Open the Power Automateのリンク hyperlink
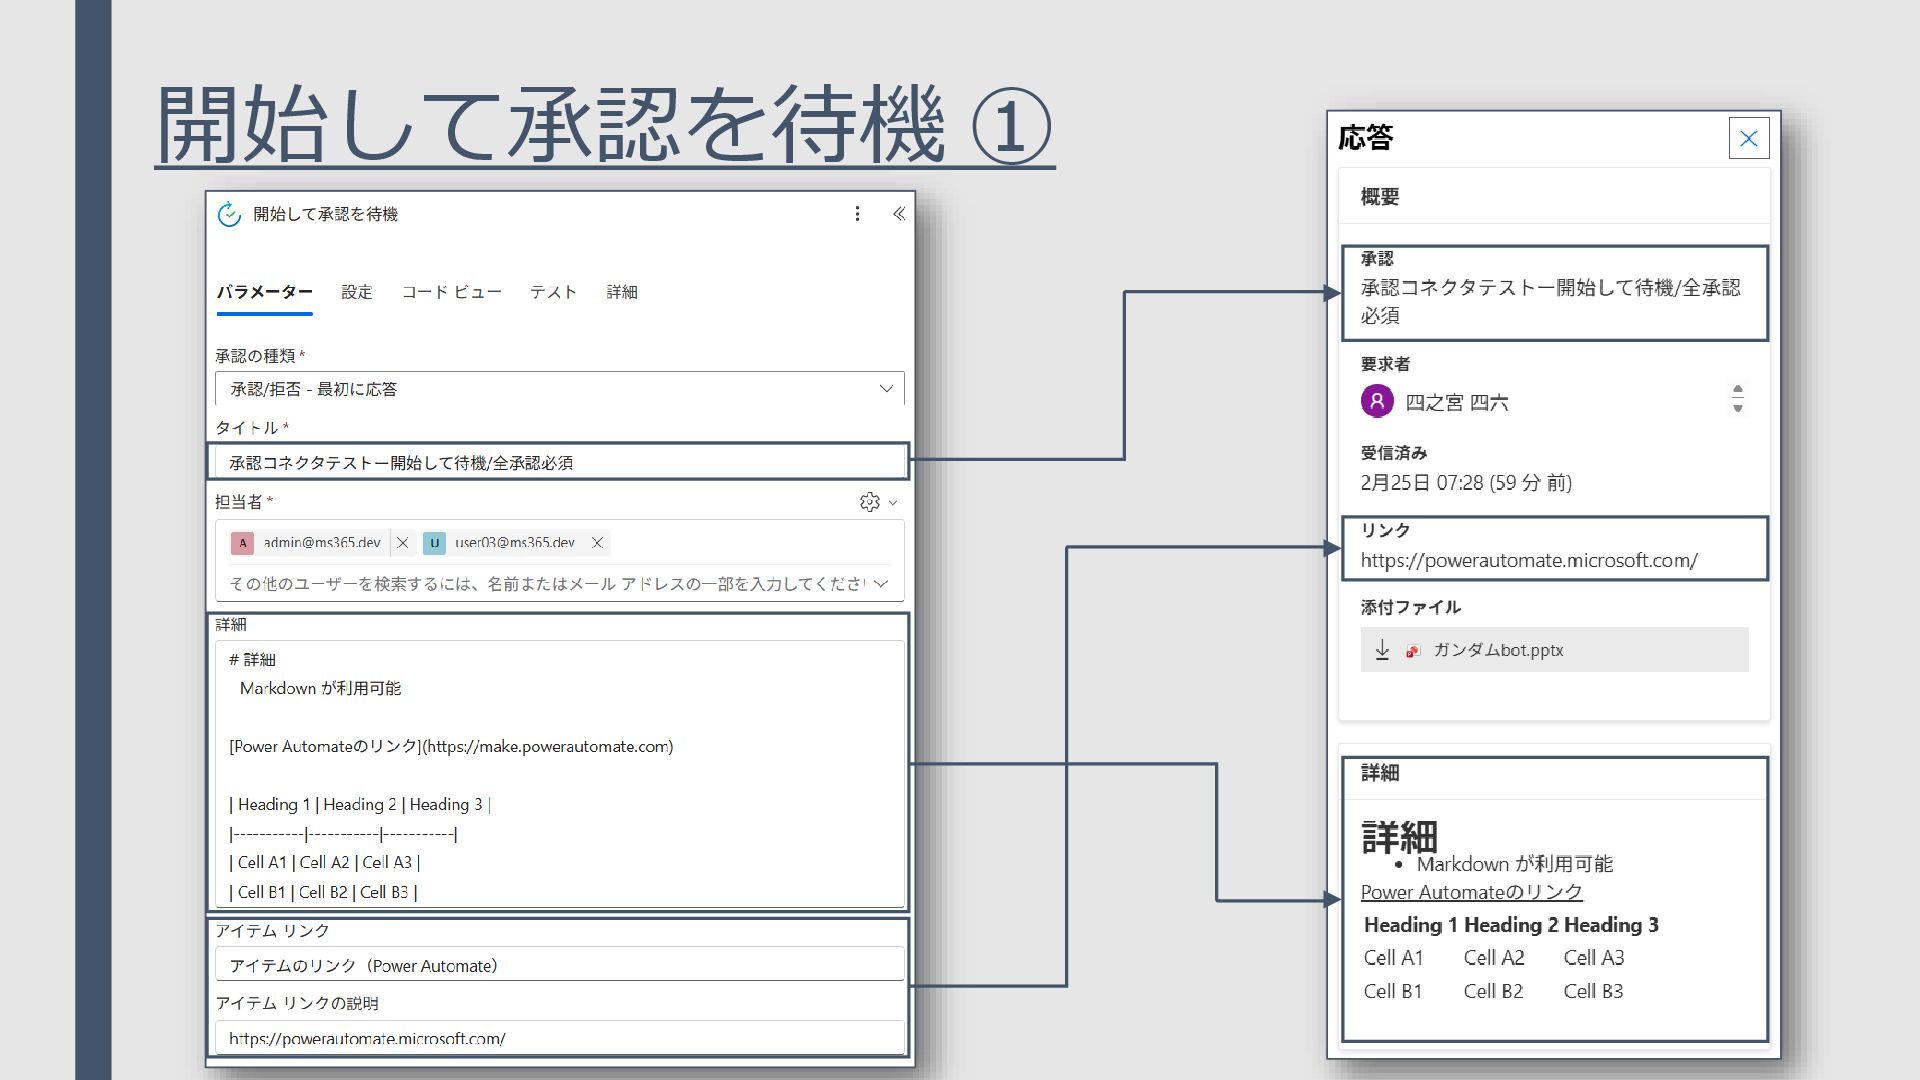The width and height of the screenshot is (1920, 1080). (x=1471, y=892)
